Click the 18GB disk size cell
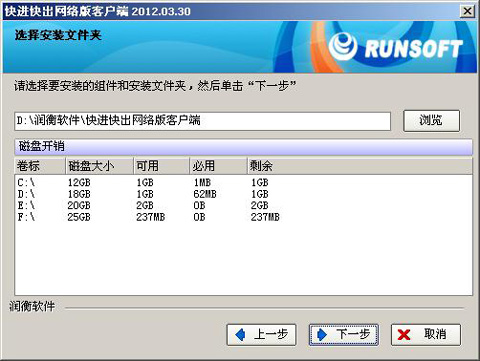 (x=79, y=194)
